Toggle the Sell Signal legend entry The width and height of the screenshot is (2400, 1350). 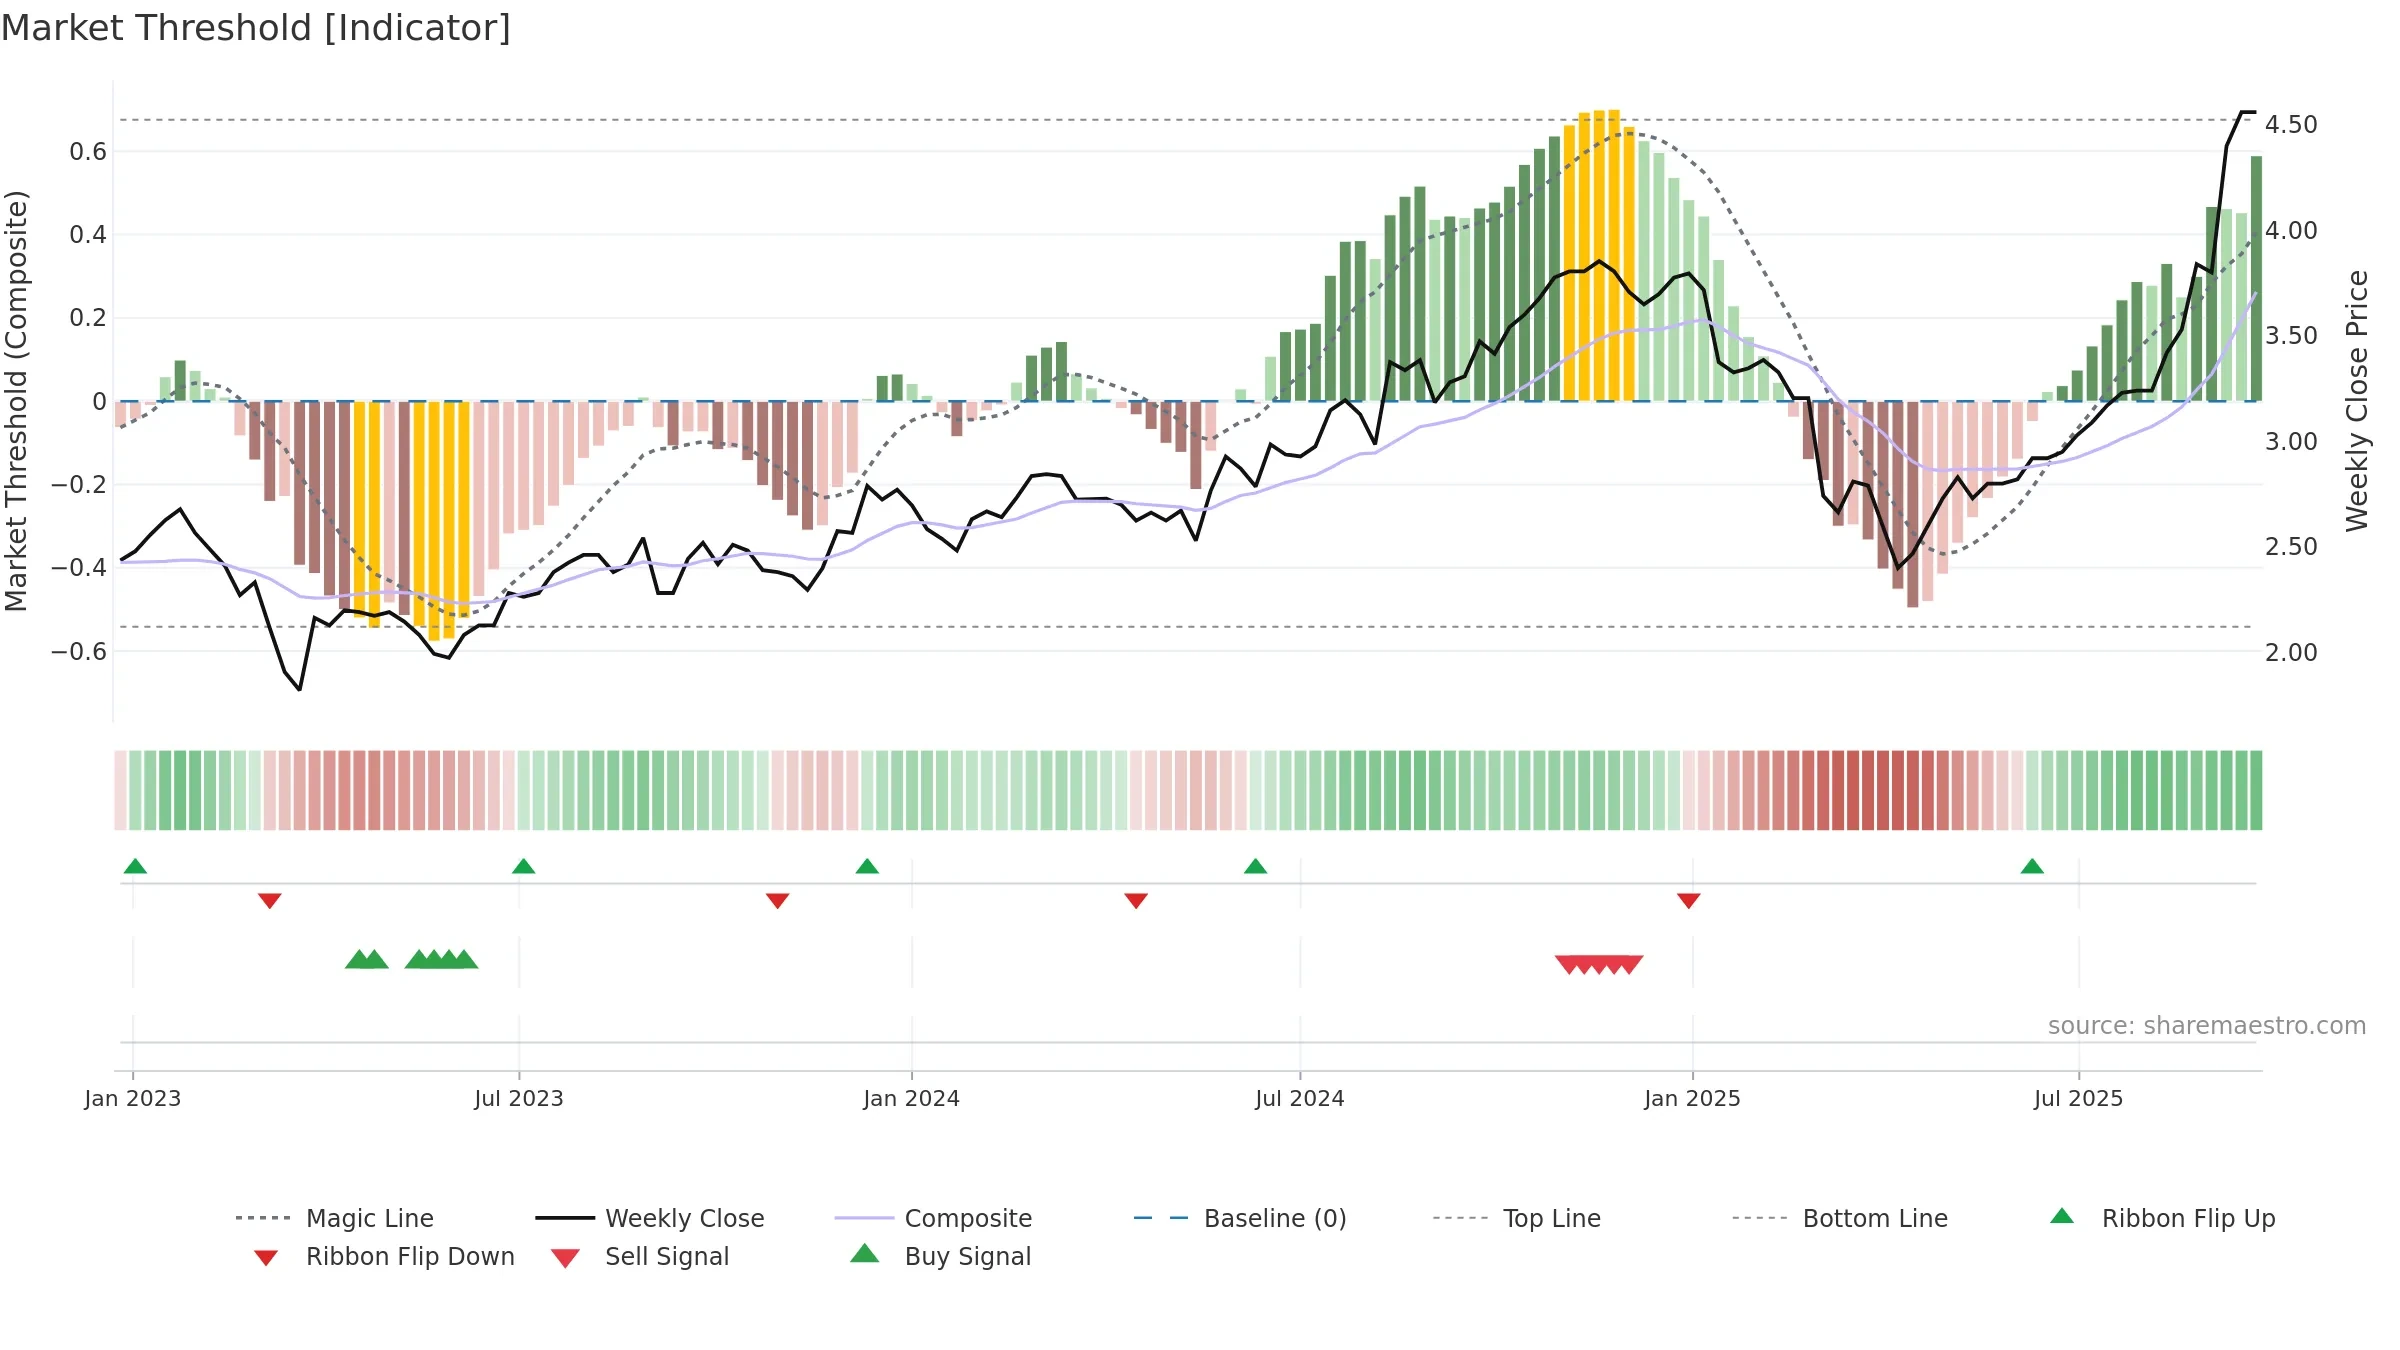[640, 1256]
